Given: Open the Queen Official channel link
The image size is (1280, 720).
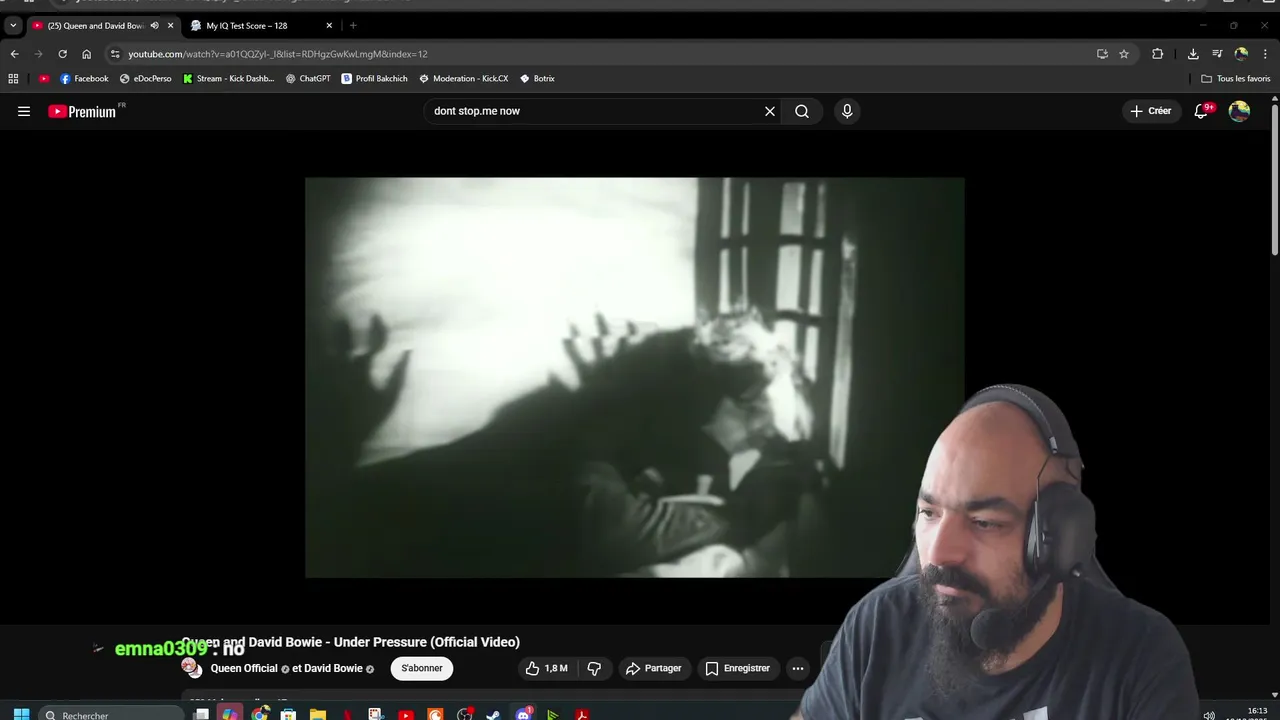Looking at the screenshot, I should [244, 668].
